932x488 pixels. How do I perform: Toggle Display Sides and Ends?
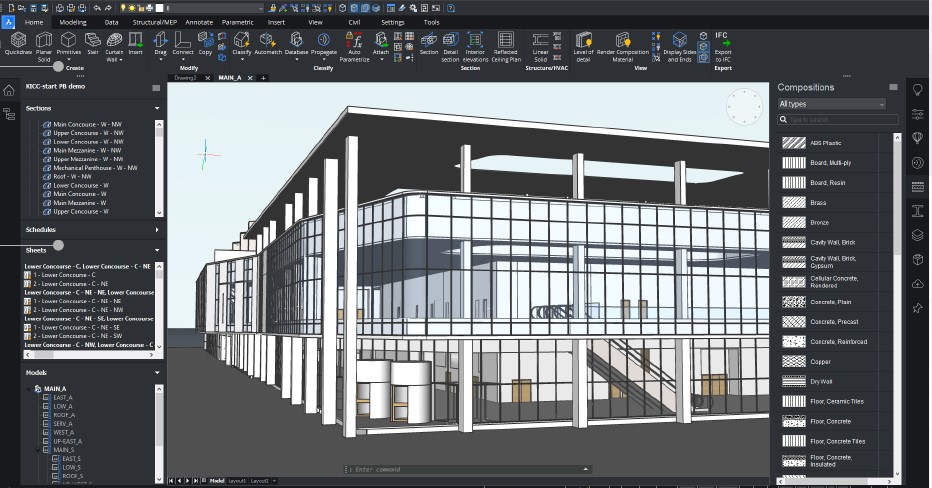click(x=679, y=47)
